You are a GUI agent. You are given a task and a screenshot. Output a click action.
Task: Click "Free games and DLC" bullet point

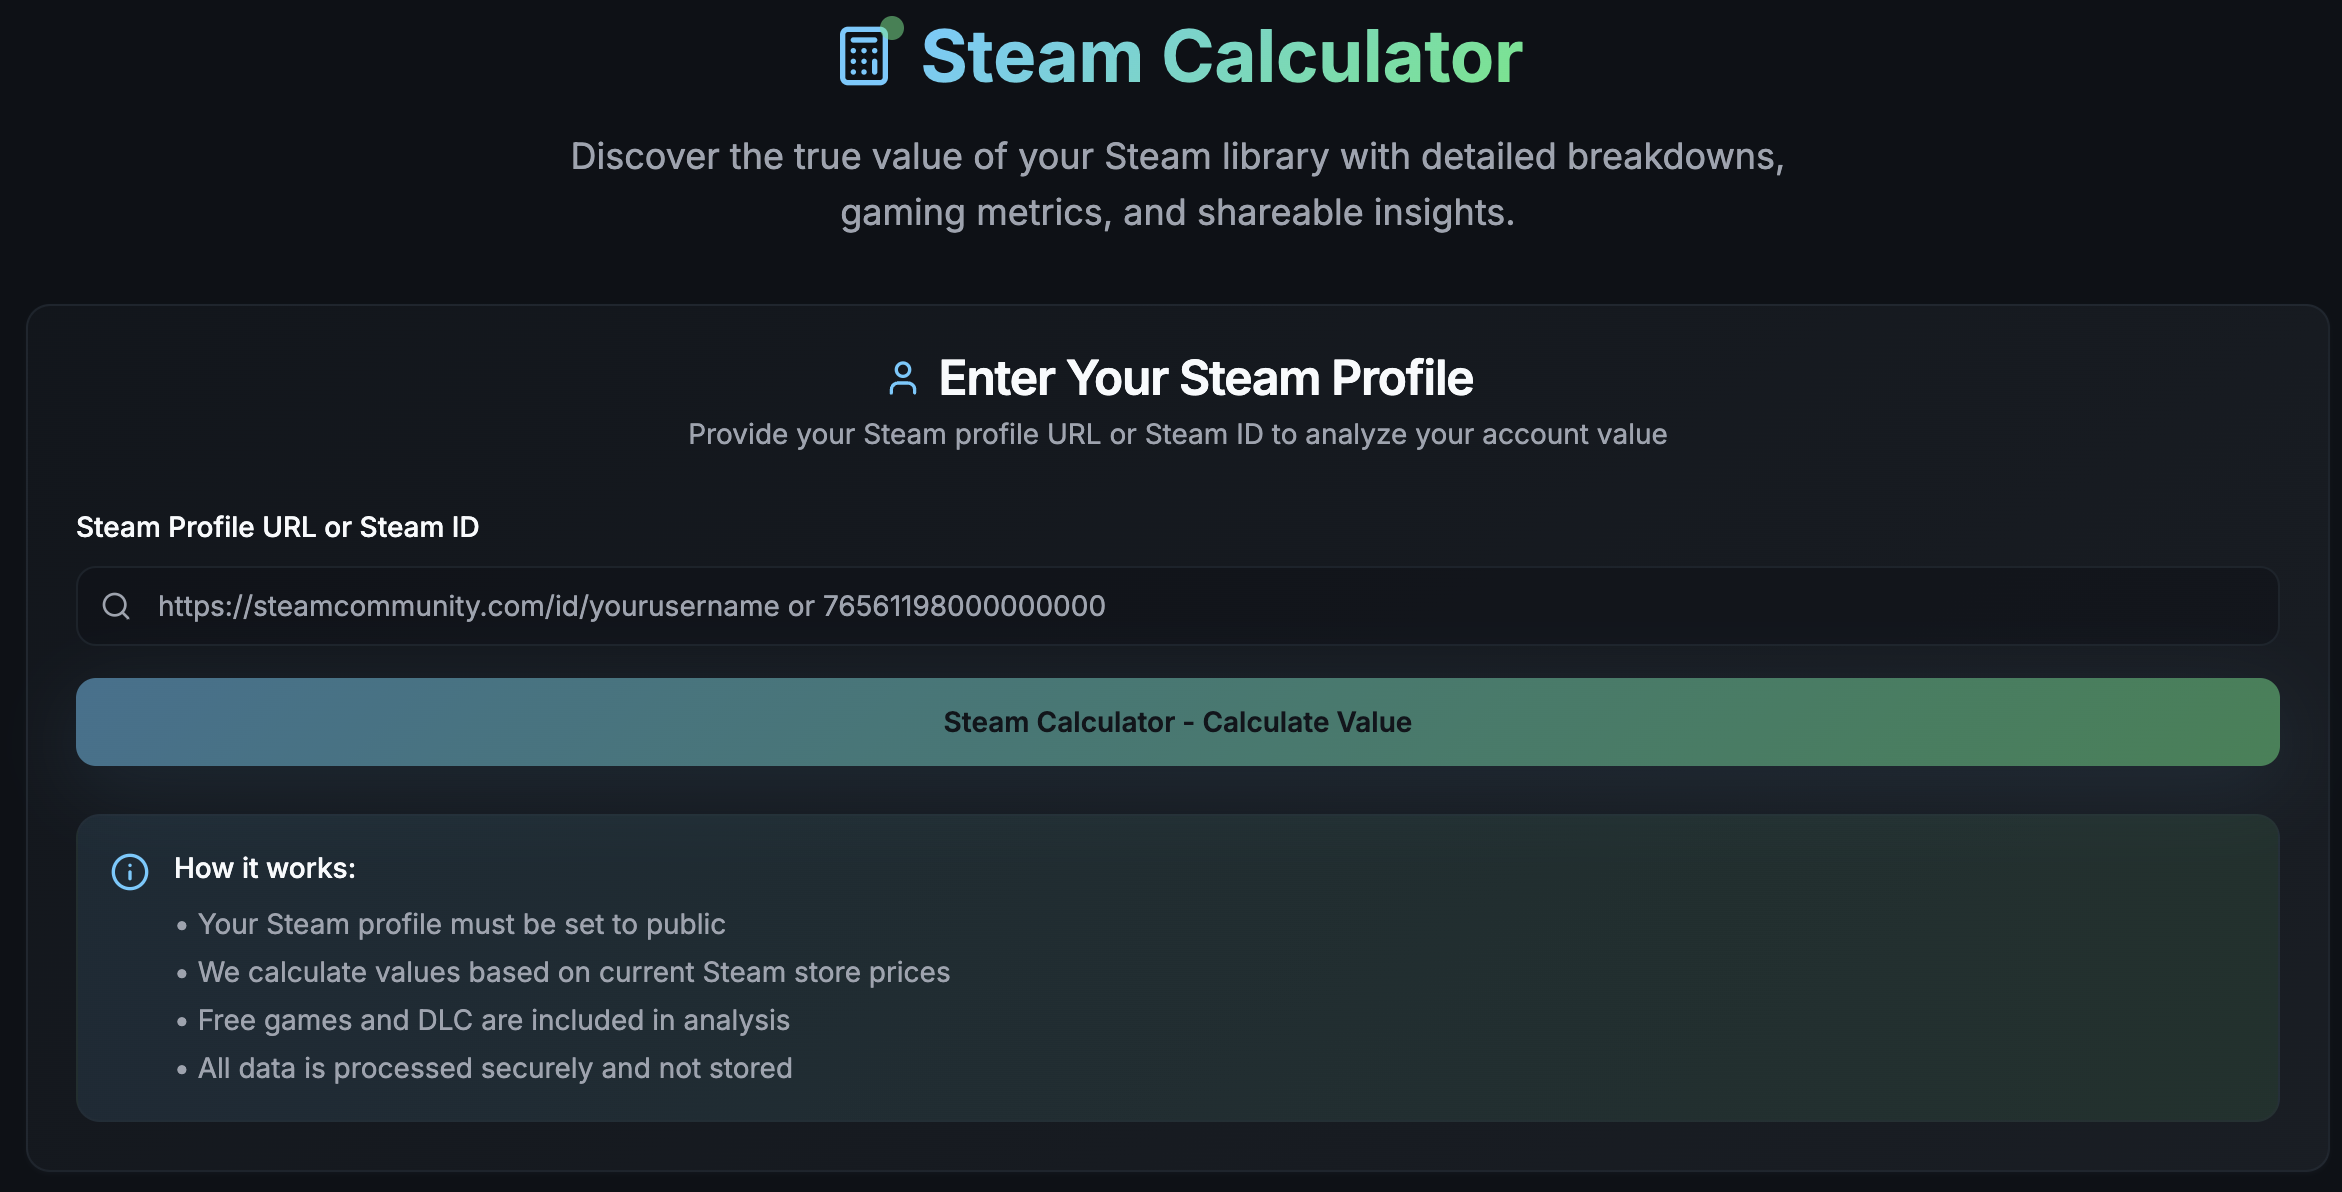(x=493, y=1020)
